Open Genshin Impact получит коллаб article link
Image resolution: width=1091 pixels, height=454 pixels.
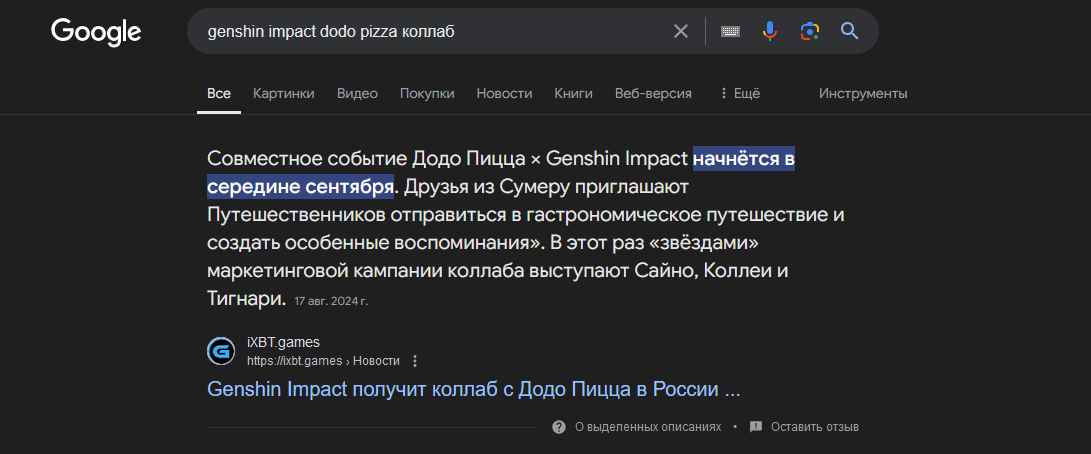pyautogui.click(x=473, y=389)
